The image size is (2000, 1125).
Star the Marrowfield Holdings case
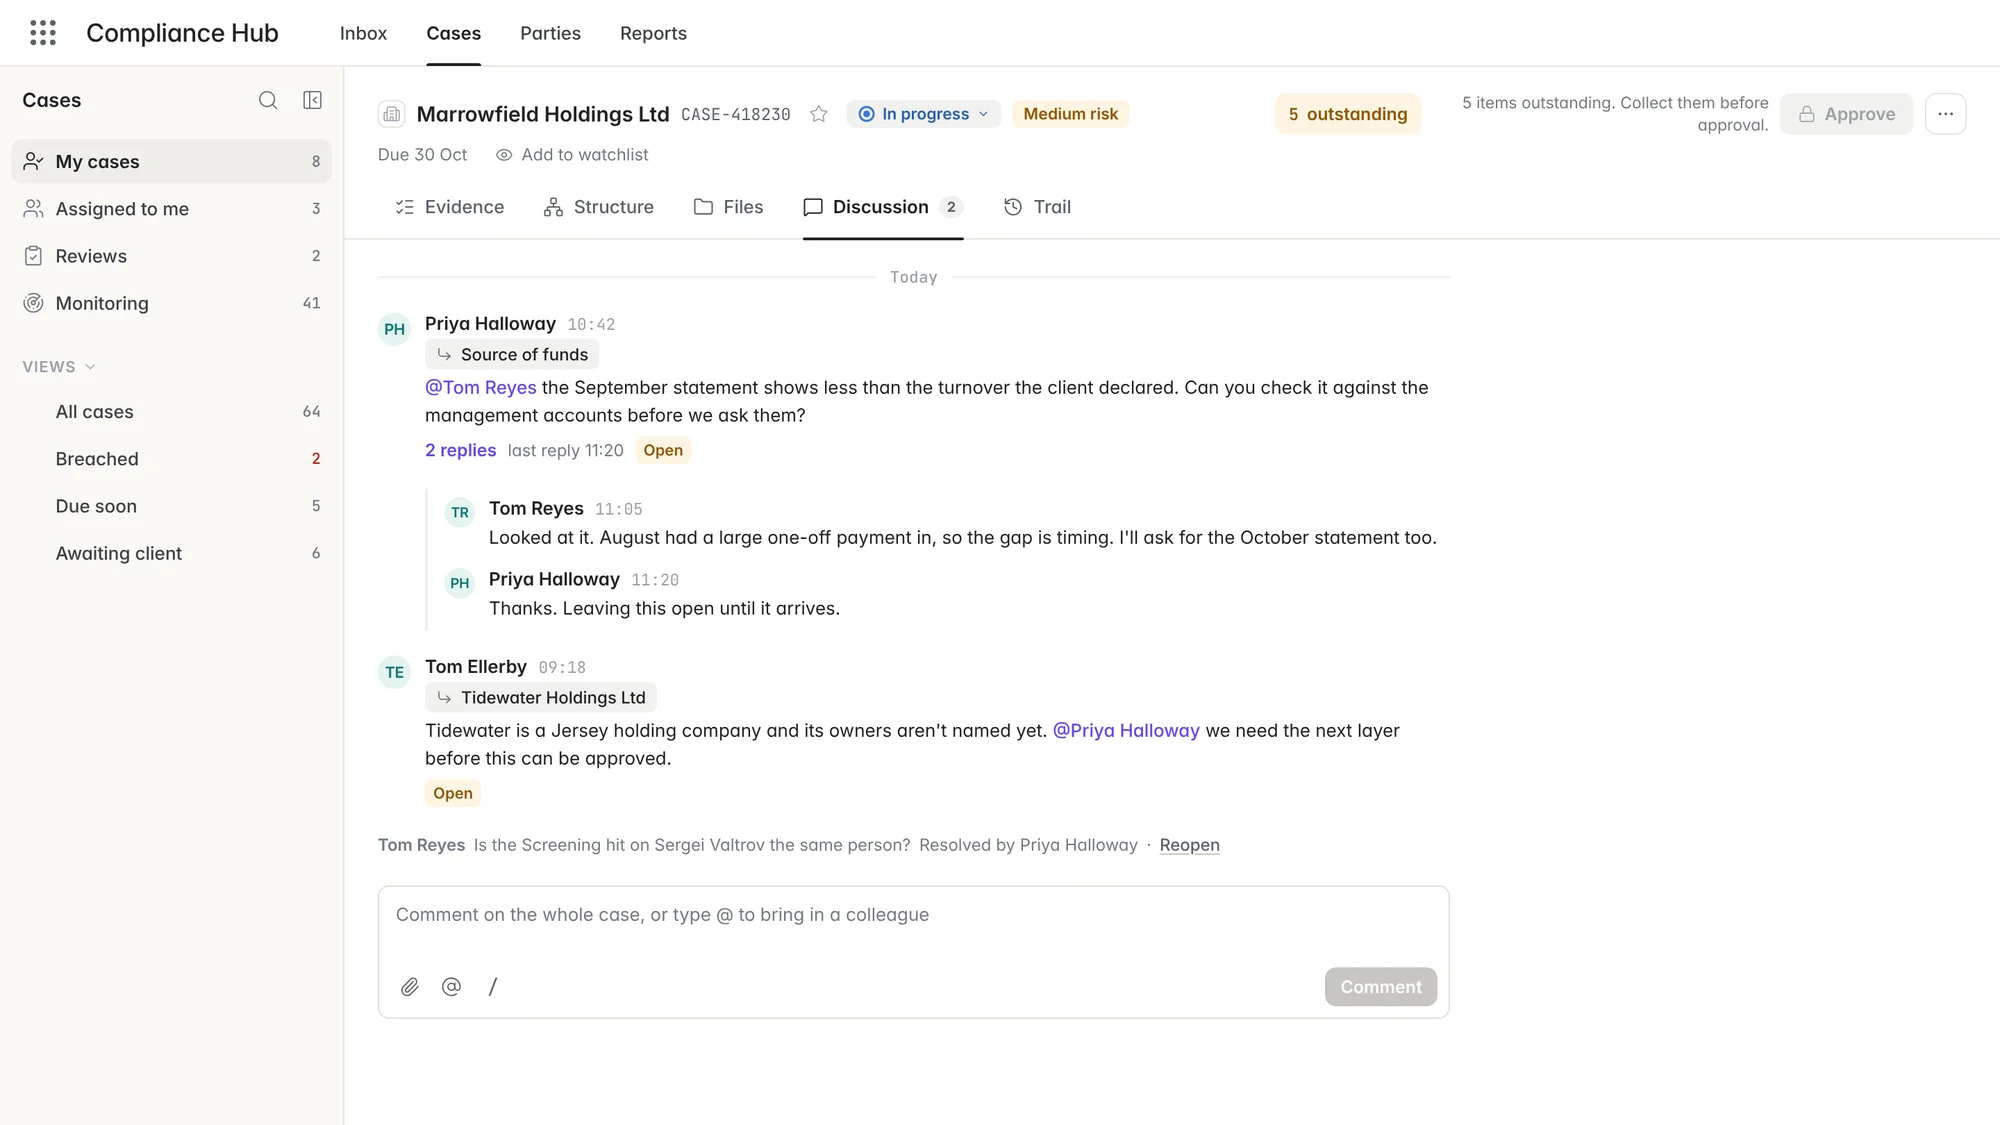(x=819, y=114)
